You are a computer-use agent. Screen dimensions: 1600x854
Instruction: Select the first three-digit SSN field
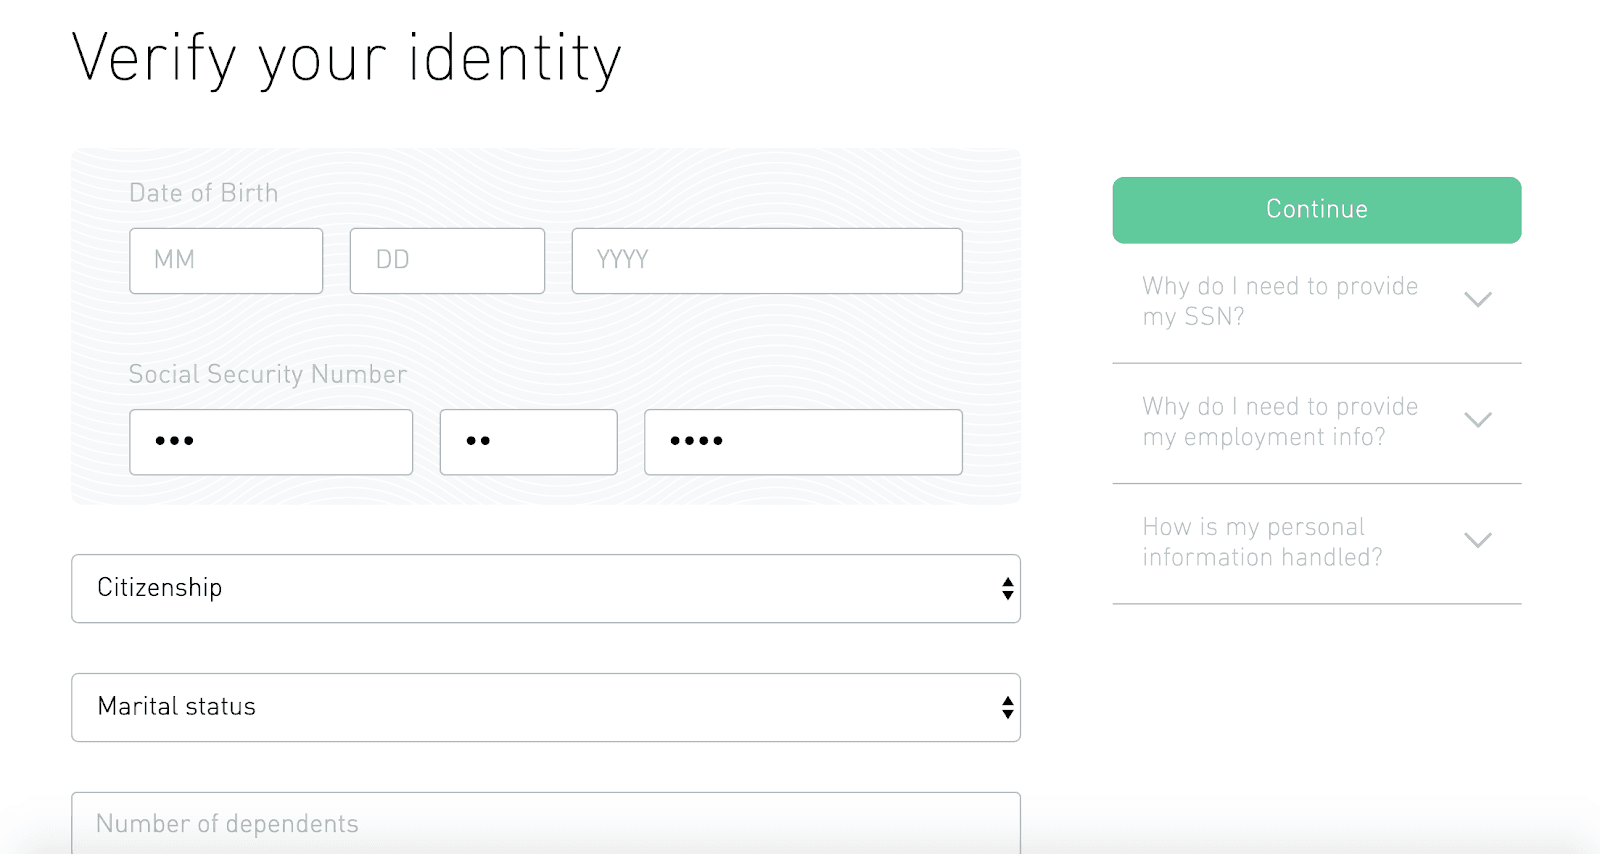click(x=271, y=442)
